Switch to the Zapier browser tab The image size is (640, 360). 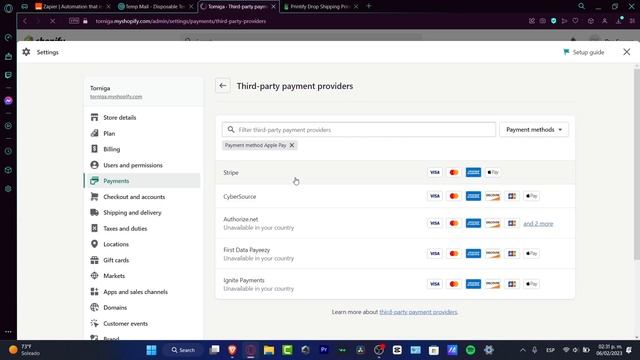pyautogui.click(x=72, y=7)
